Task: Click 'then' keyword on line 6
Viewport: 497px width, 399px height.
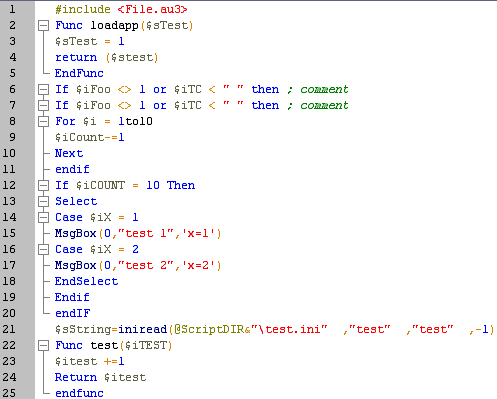Action: click(x=265, y=89)
